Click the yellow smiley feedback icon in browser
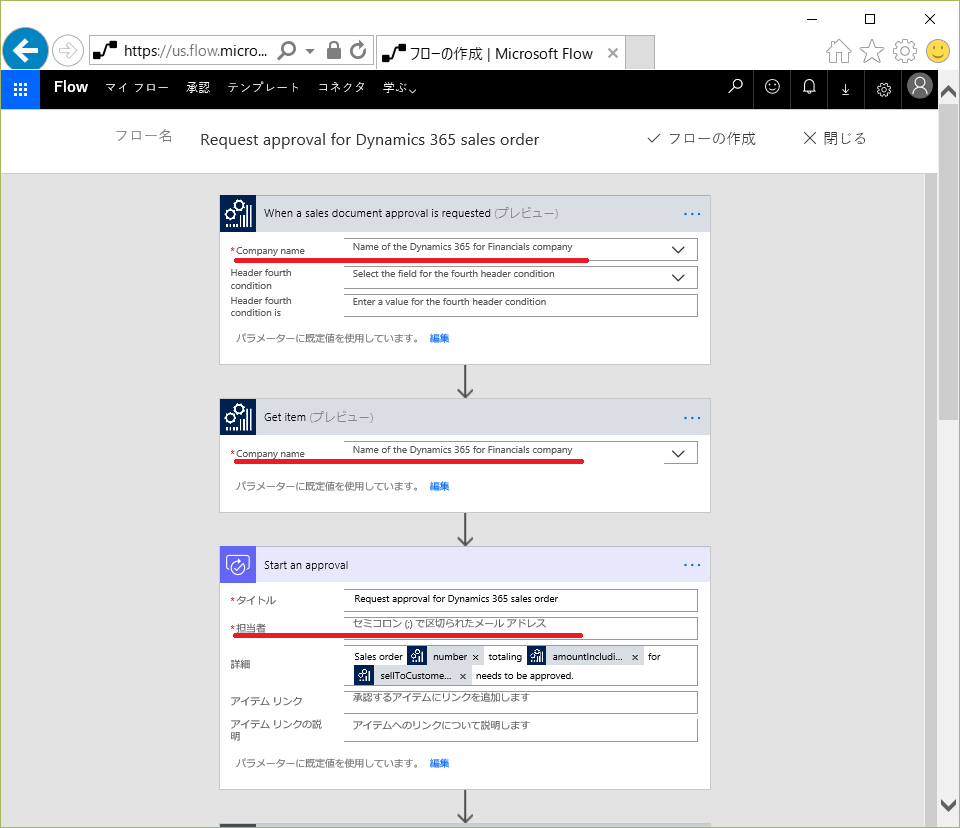Image resolution: width=960 pixels, height=828 pixels. (x=937, y=51)
